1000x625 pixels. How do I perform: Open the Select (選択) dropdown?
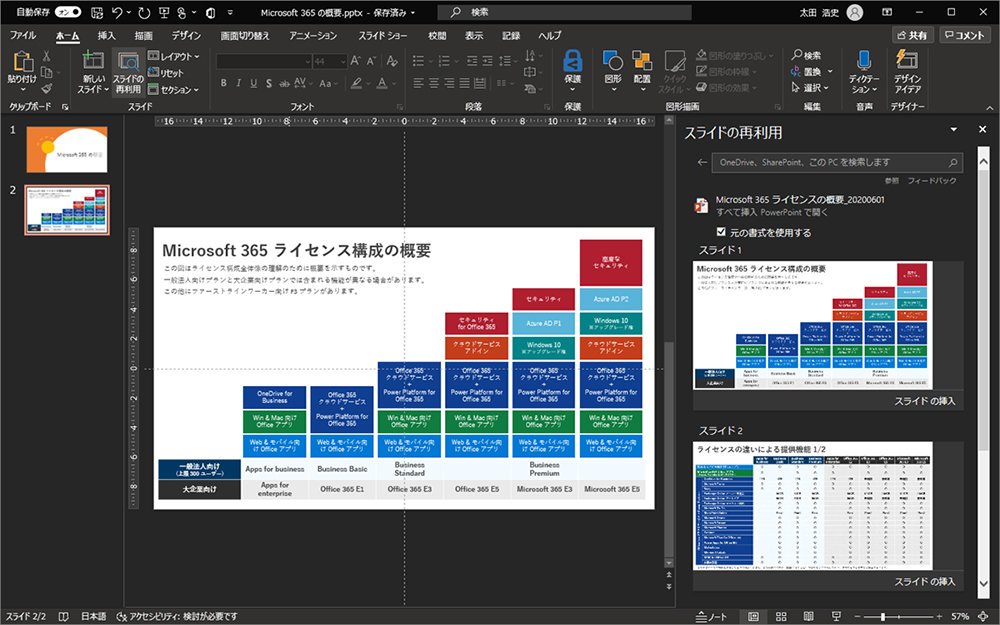[810, 87]
